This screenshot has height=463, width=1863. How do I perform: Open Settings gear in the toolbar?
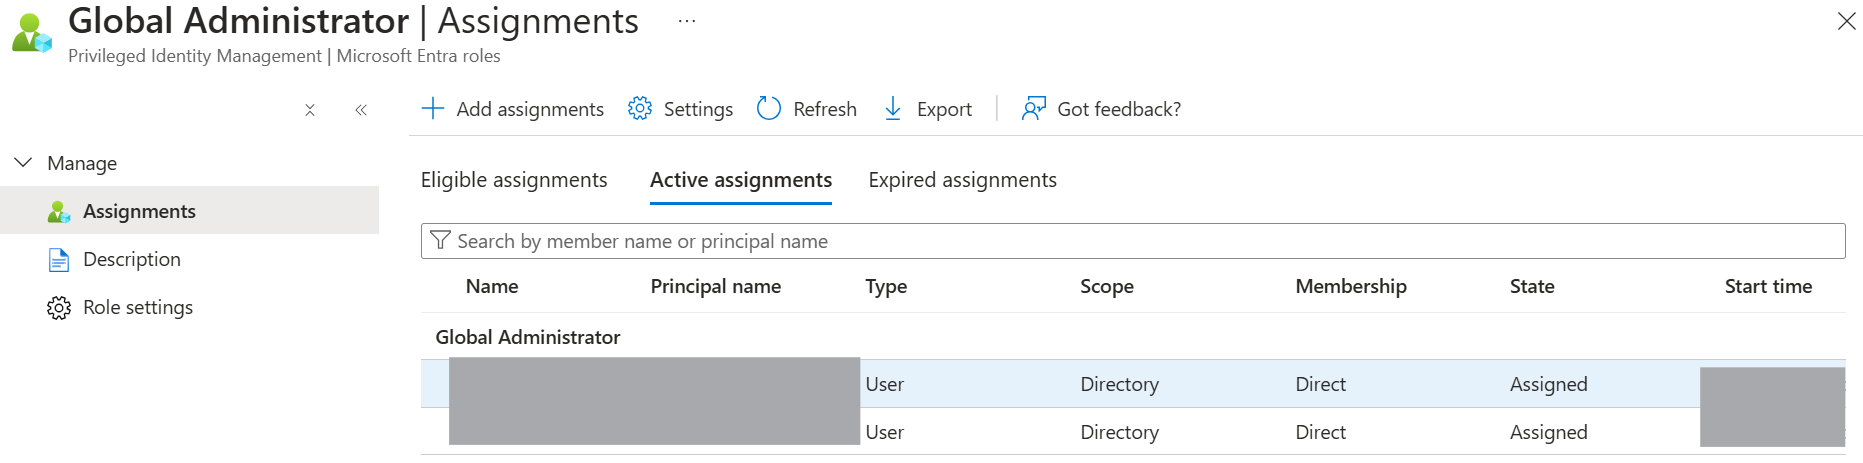(640, 108)
